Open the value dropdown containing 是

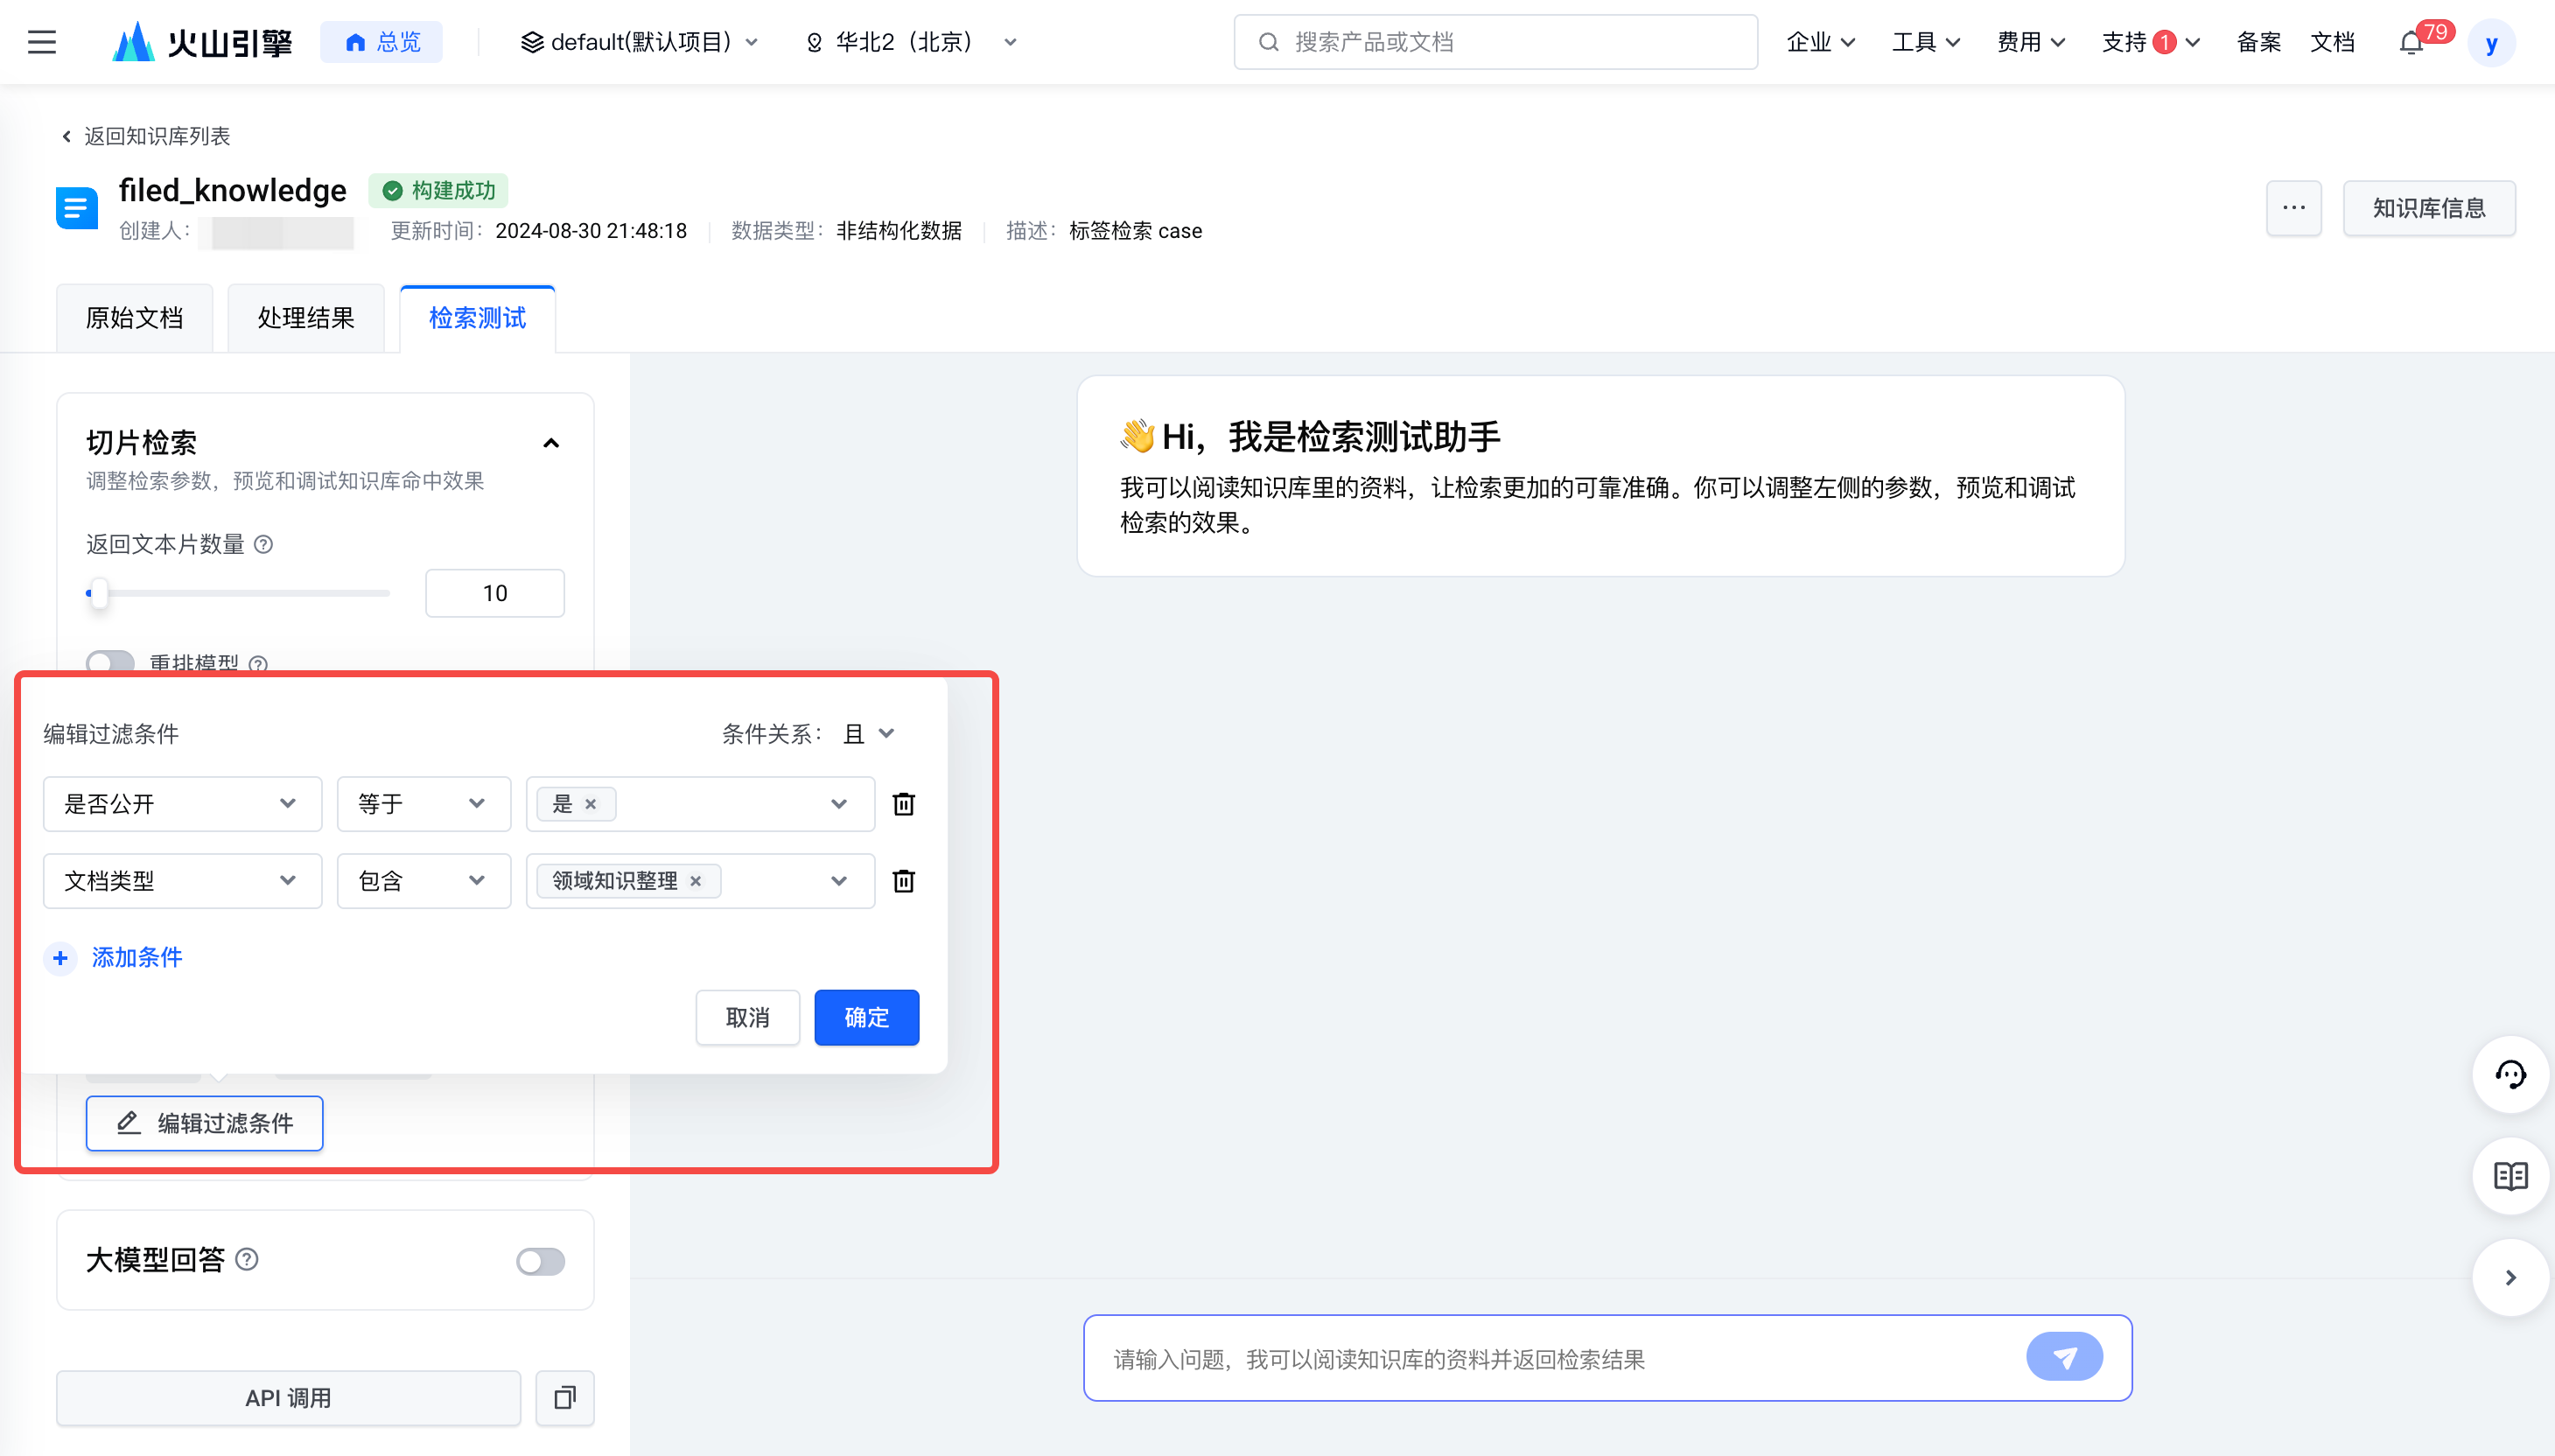tap(700, 804)
